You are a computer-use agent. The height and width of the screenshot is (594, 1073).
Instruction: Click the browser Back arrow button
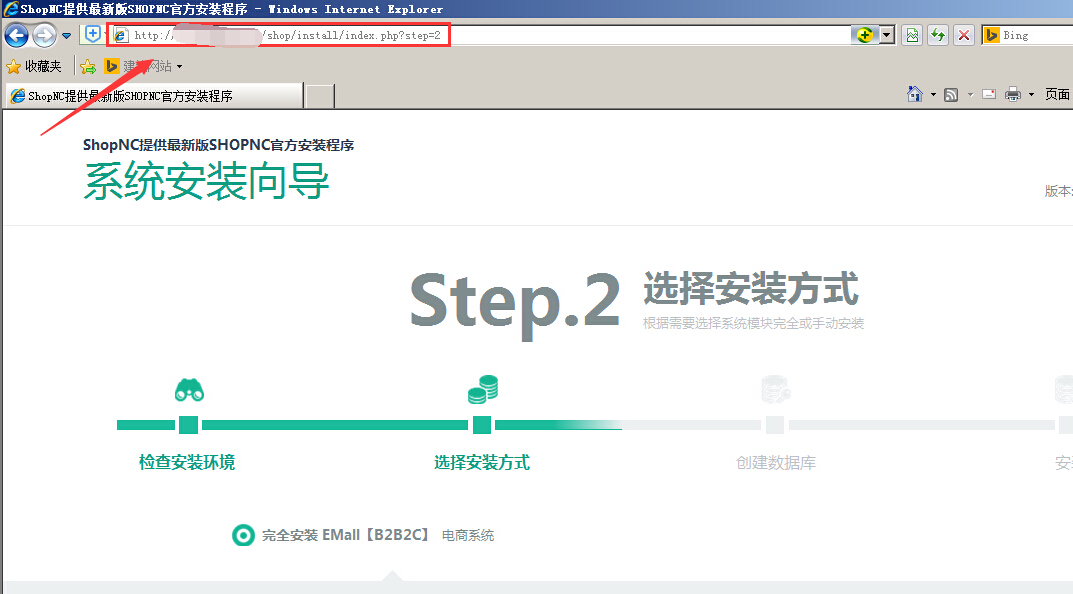[x=16, y=36]
